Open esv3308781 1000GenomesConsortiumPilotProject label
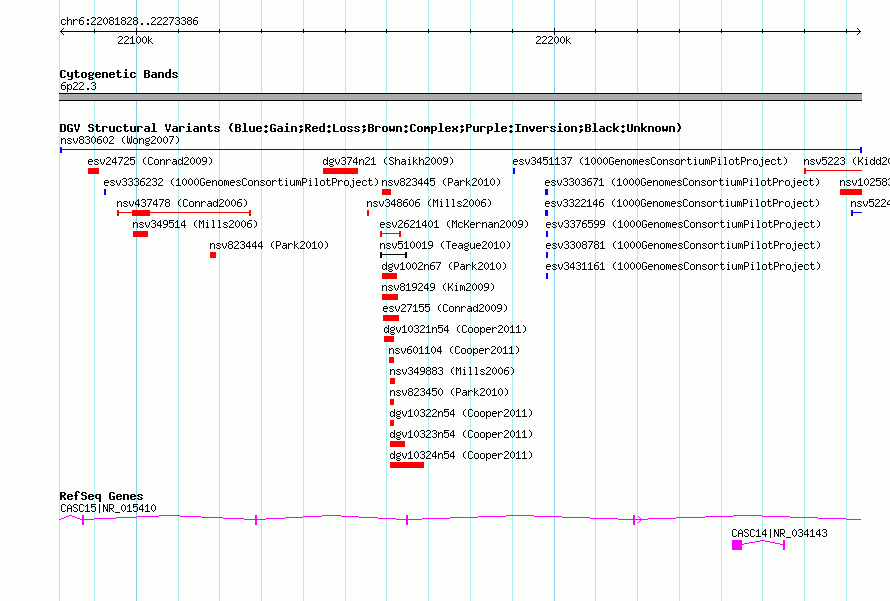Screen dimensions: 890x601 [683, 245]
